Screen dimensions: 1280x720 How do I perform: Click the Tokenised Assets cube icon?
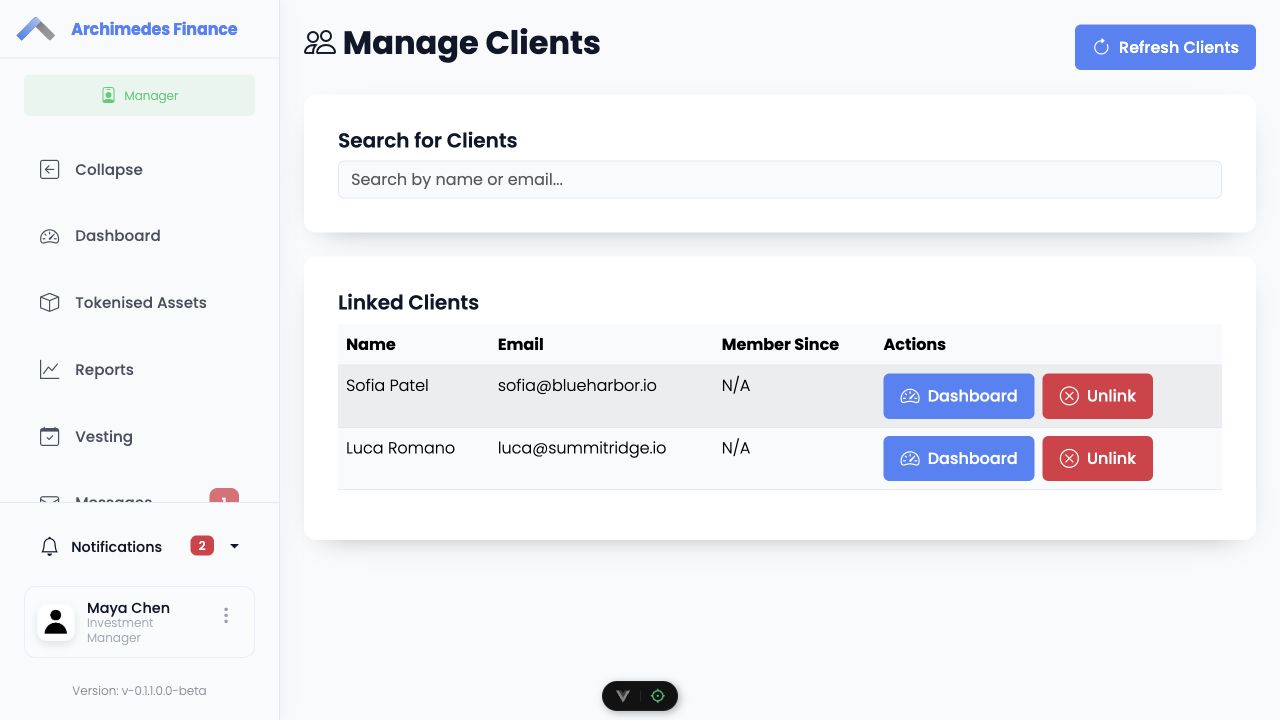point(49,302)
